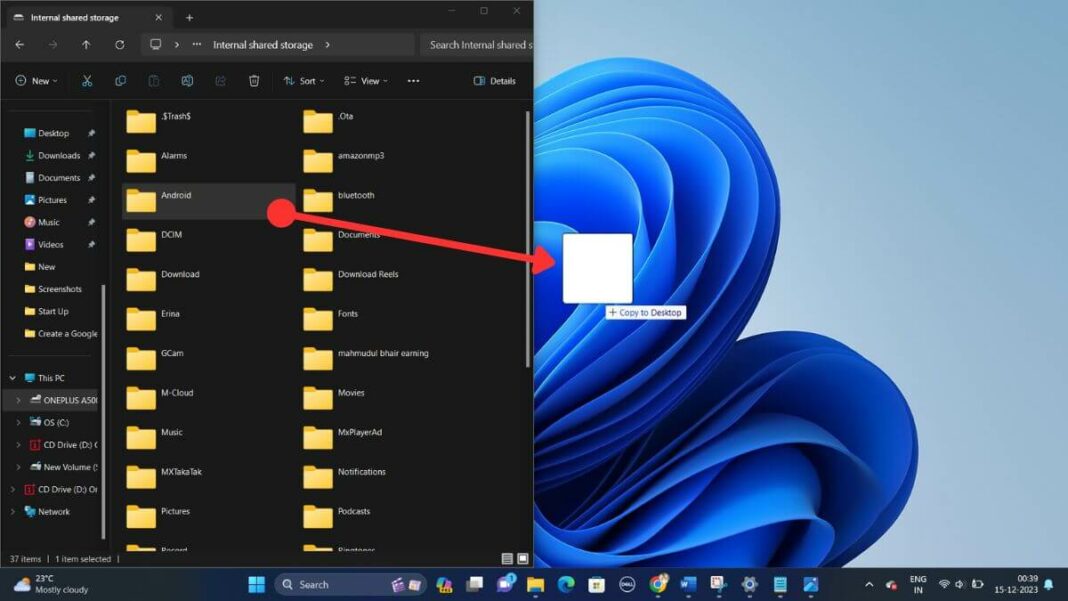This screenshot has width=1068, height=601.
Task: Open the Details pane via its toolbar icon
Action: click(x=490, y=81)
